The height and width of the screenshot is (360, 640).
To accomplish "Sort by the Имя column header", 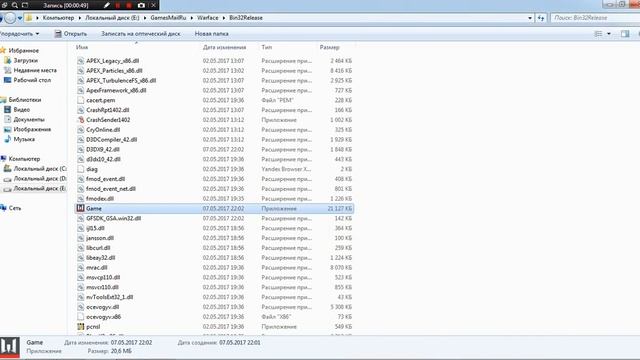I will pyautogui.click(x=82, y=47).
